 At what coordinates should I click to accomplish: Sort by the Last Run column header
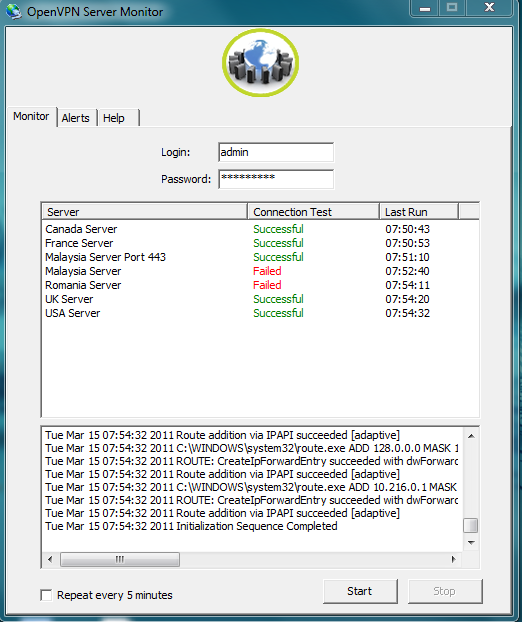click(x=419, y=212)
